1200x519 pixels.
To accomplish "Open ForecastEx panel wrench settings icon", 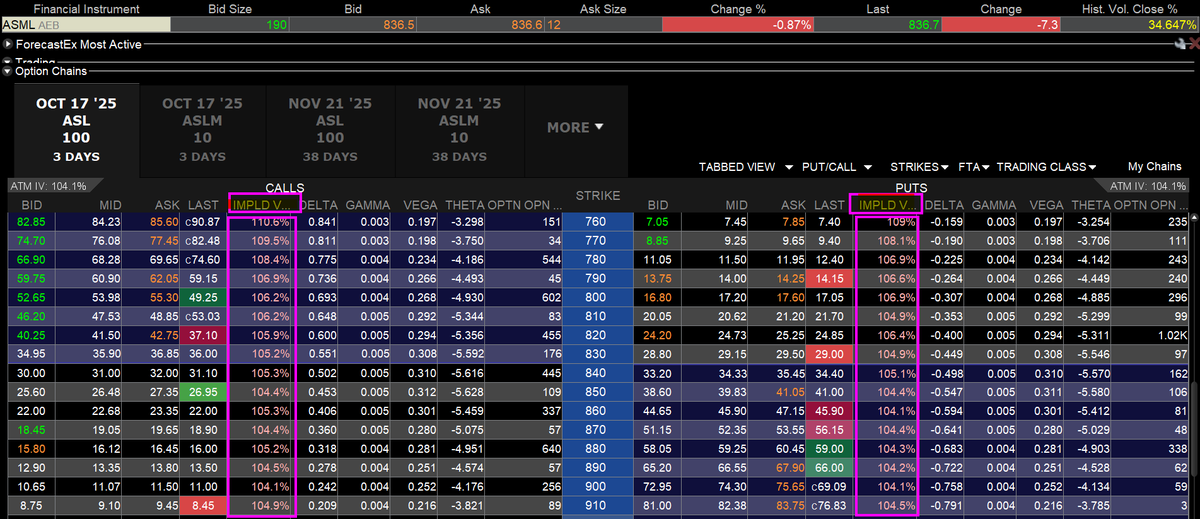I will (1180, 44).
